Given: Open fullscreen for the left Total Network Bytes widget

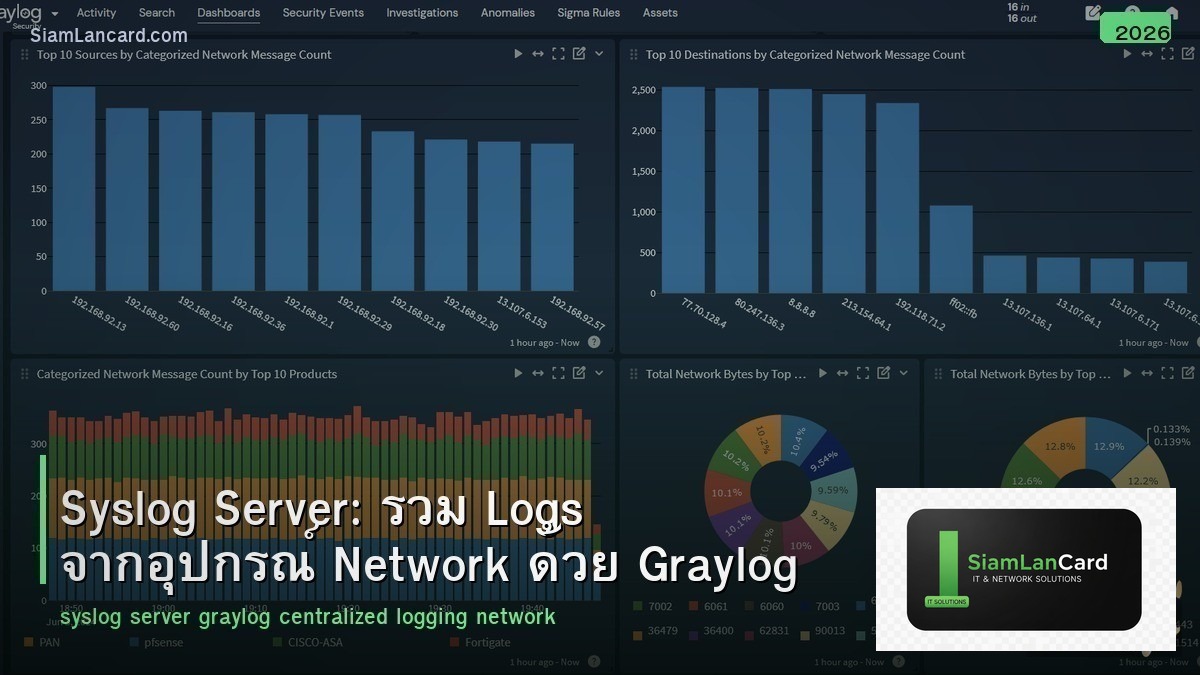Looking at the screenshot, I should click(x=863, y=373).
